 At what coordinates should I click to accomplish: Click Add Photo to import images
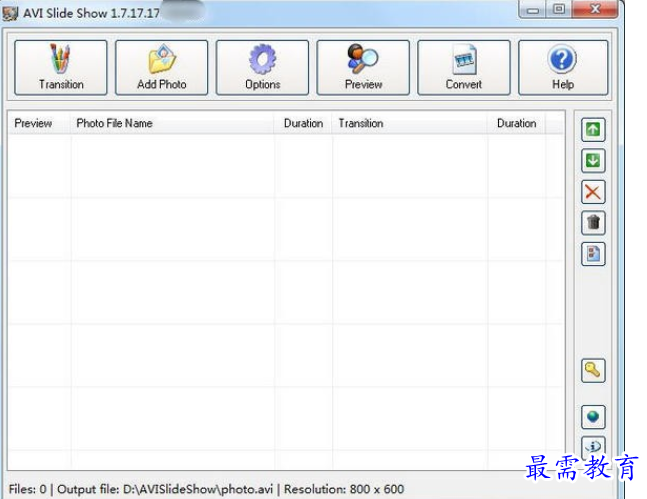(x=161, y=68)
